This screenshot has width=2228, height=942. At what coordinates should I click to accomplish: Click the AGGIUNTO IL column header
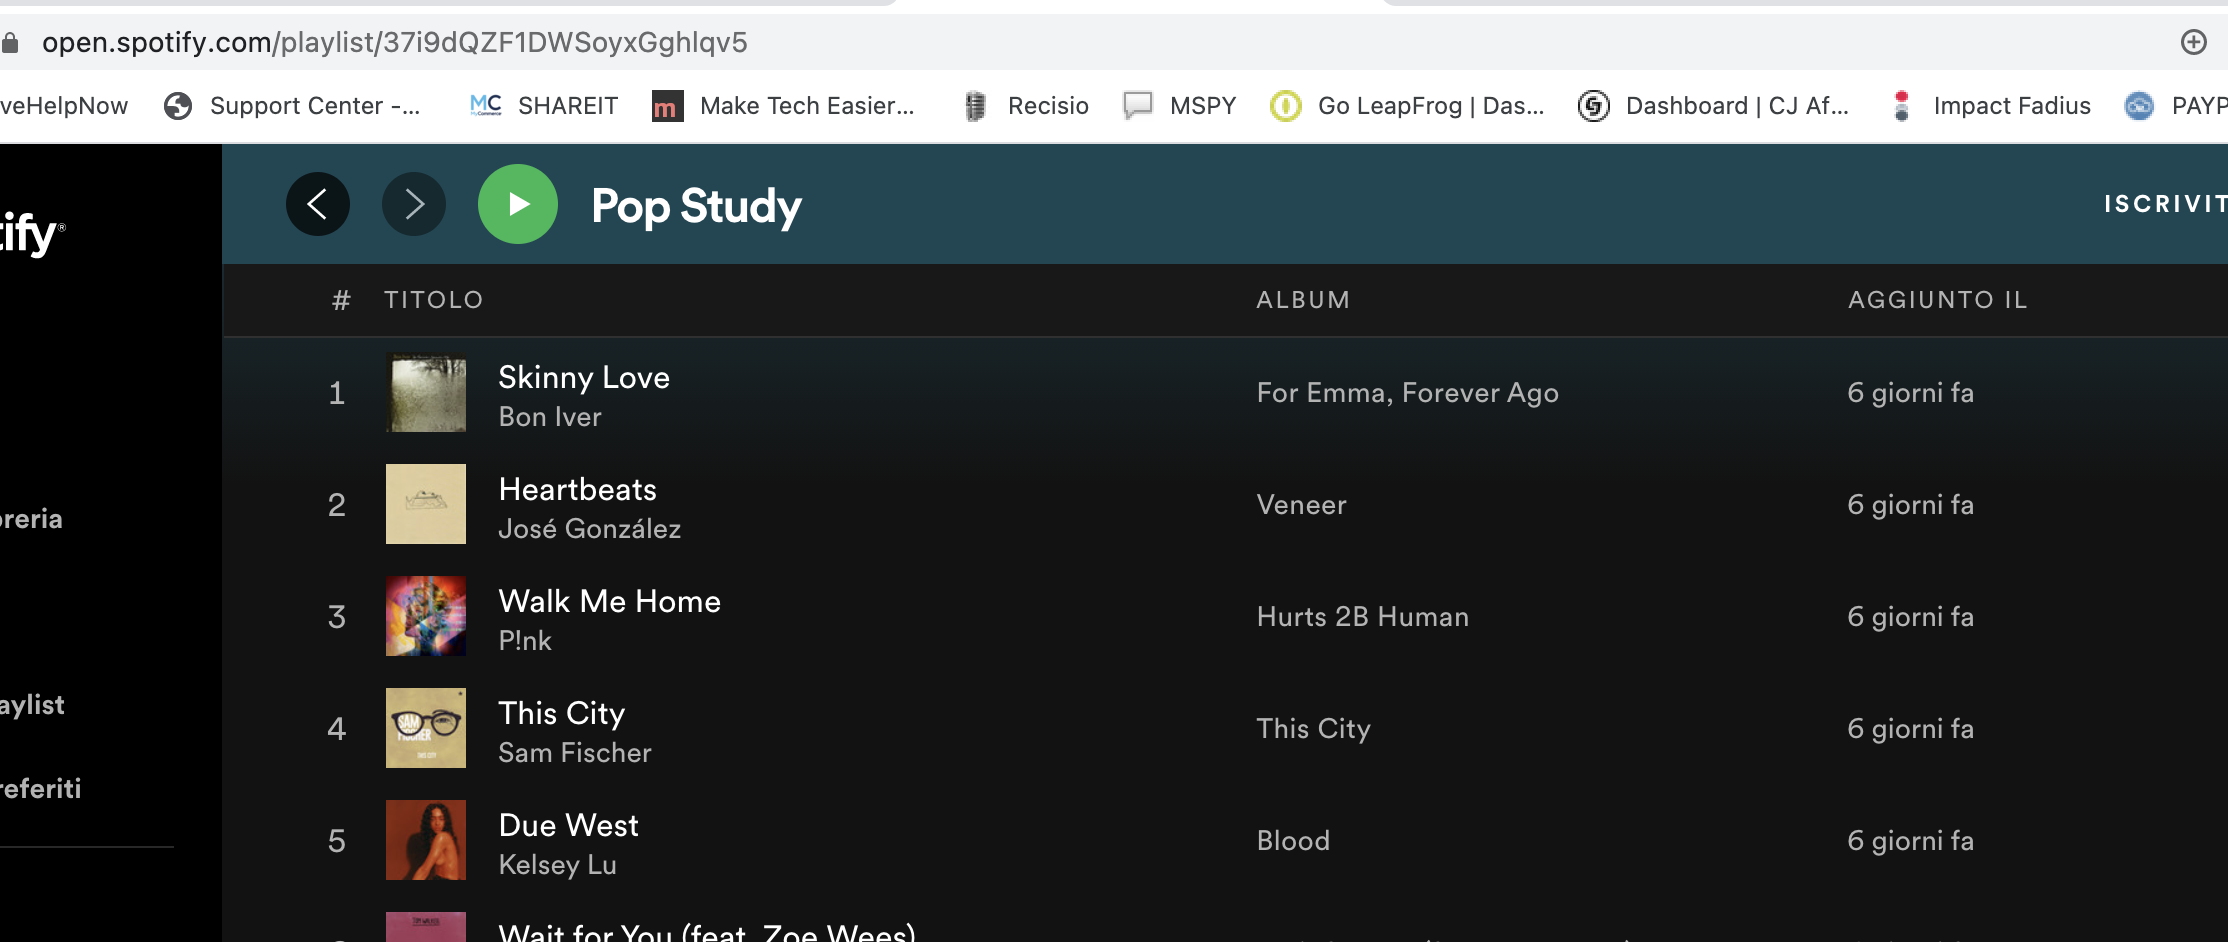(x=1937, y=300)
